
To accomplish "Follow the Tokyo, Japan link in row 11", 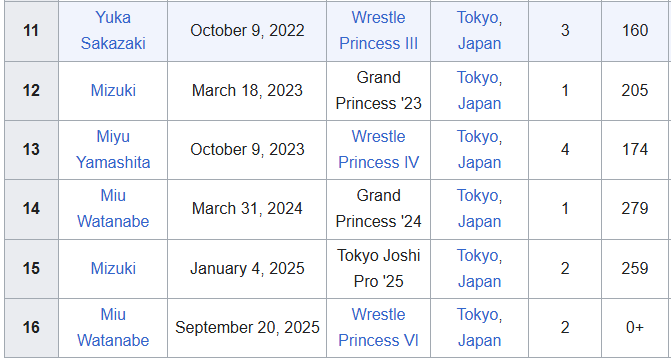I will (479, 30).
